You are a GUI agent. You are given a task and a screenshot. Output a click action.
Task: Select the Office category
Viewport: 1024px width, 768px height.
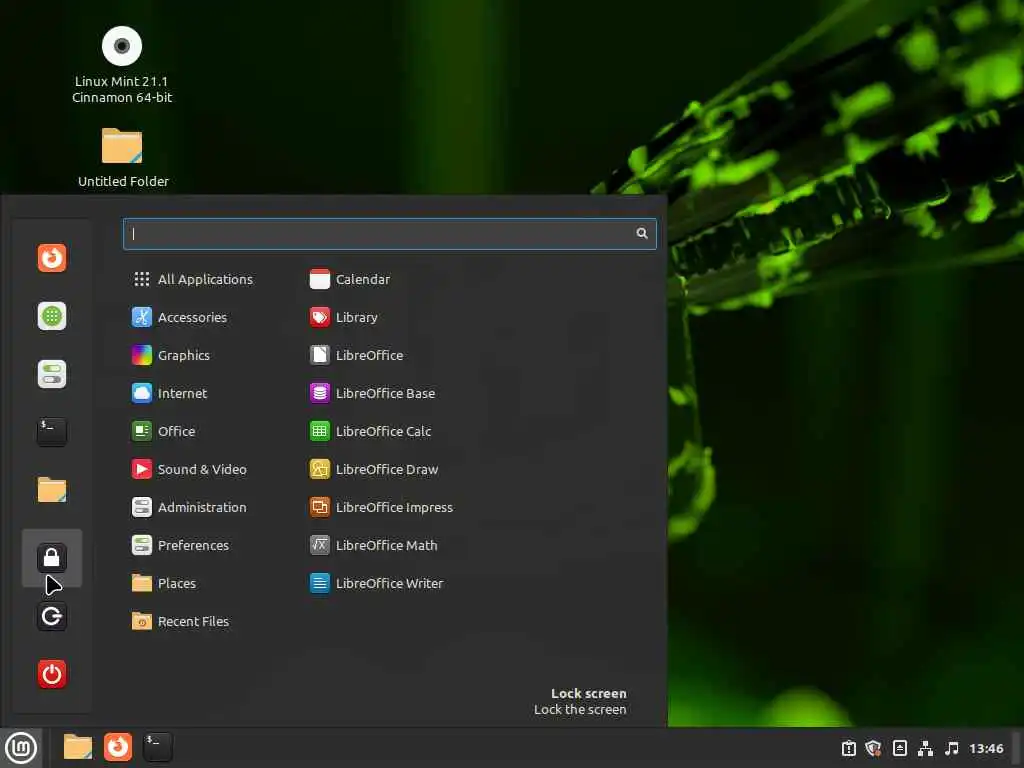pos(164,431)
